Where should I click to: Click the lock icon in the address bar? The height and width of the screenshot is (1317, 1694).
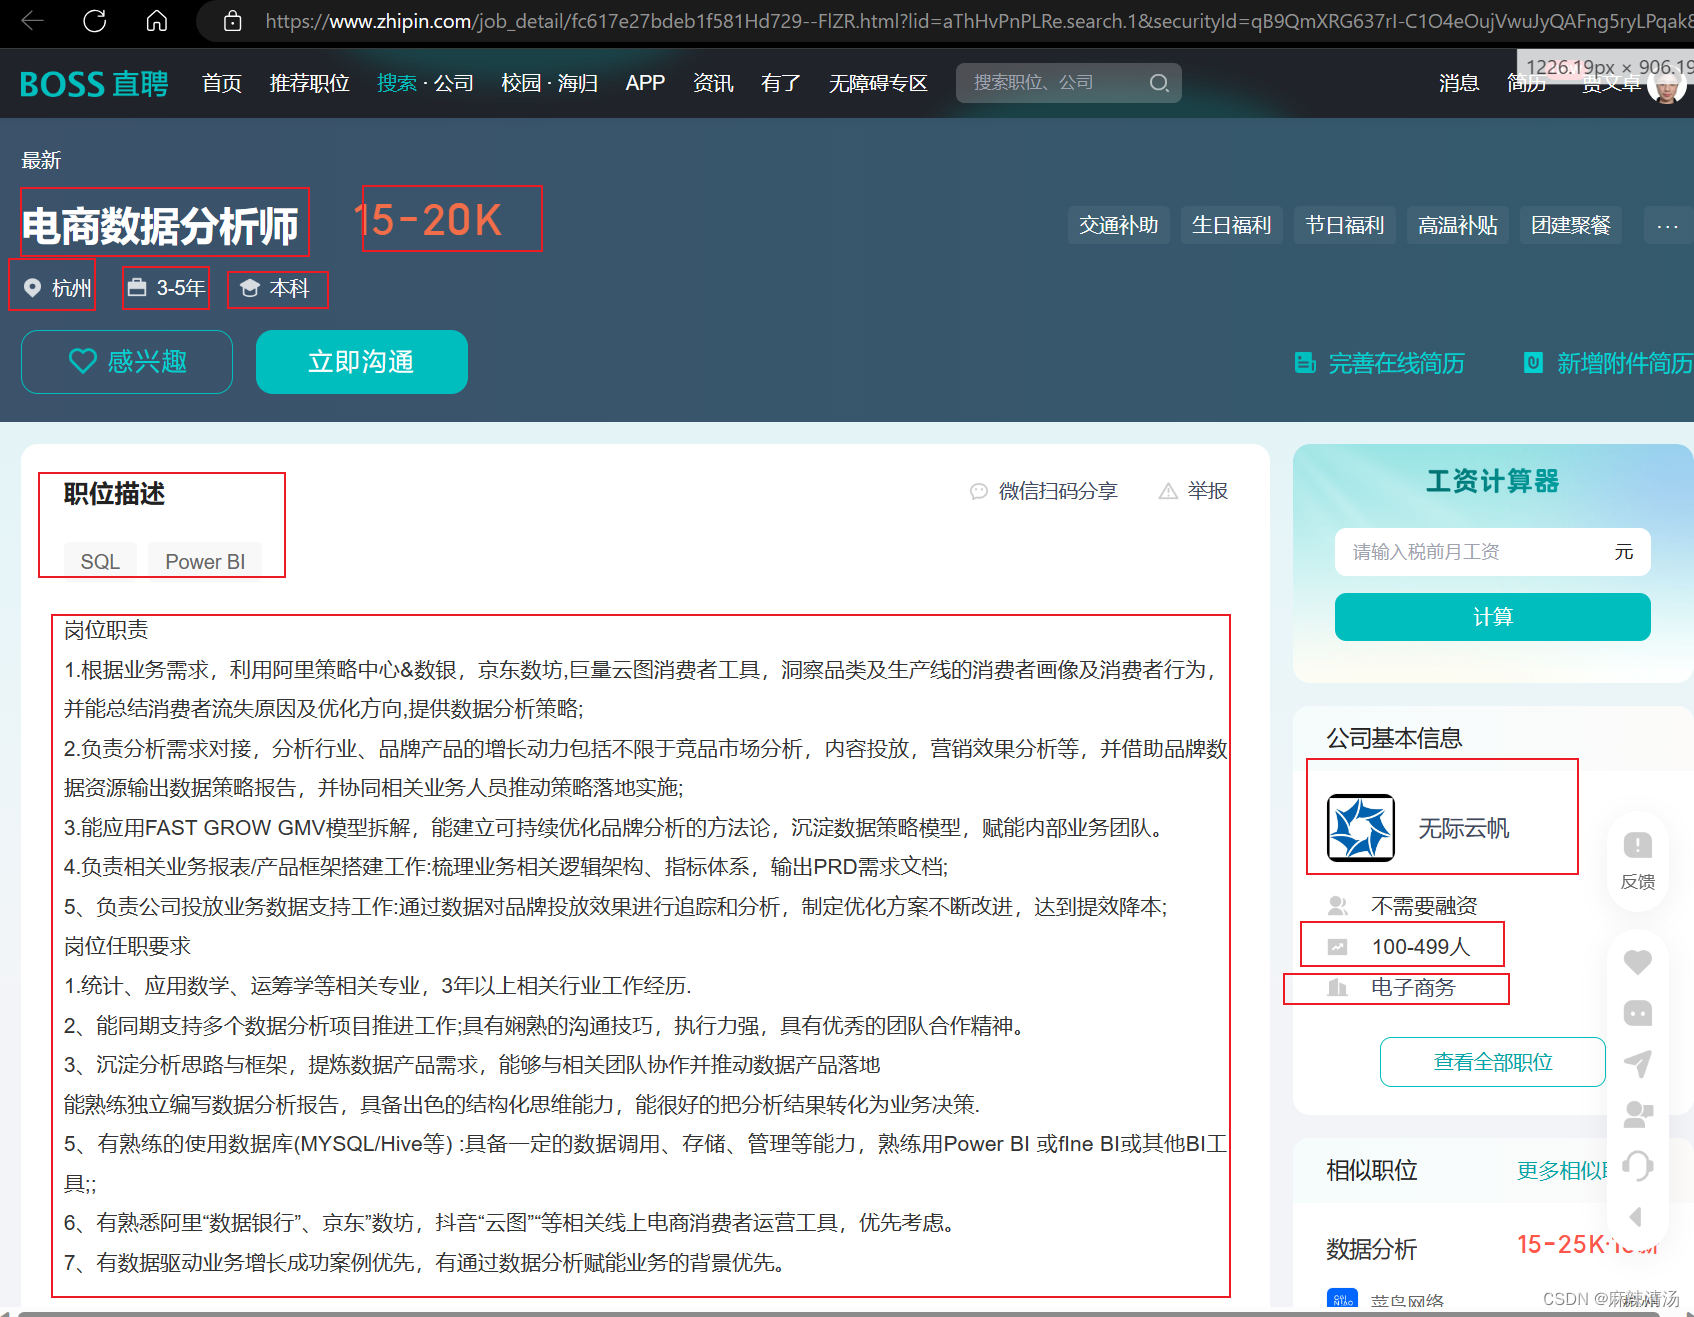[x=232, y=21]
